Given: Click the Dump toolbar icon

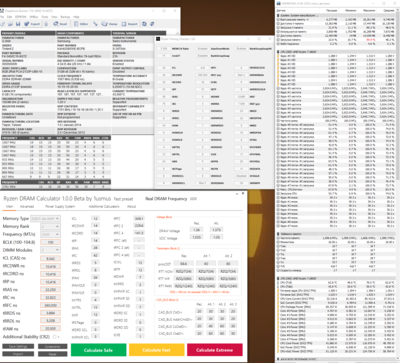Looking at the screenshot, I should [109, 24].
